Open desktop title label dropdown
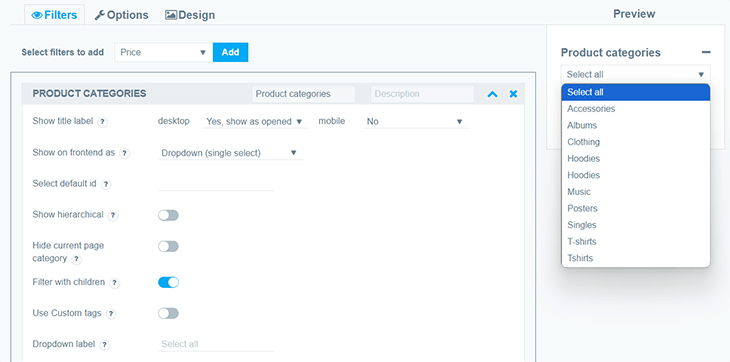The image size is (730, 362). tap(255, 121)
